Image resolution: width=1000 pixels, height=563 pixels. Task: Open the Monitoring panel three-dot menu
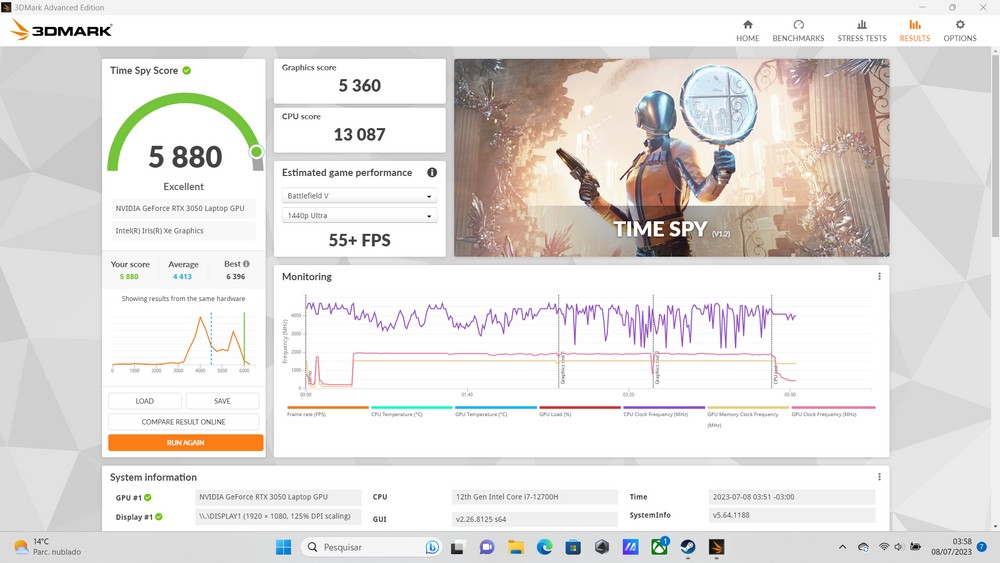[879, 277]
